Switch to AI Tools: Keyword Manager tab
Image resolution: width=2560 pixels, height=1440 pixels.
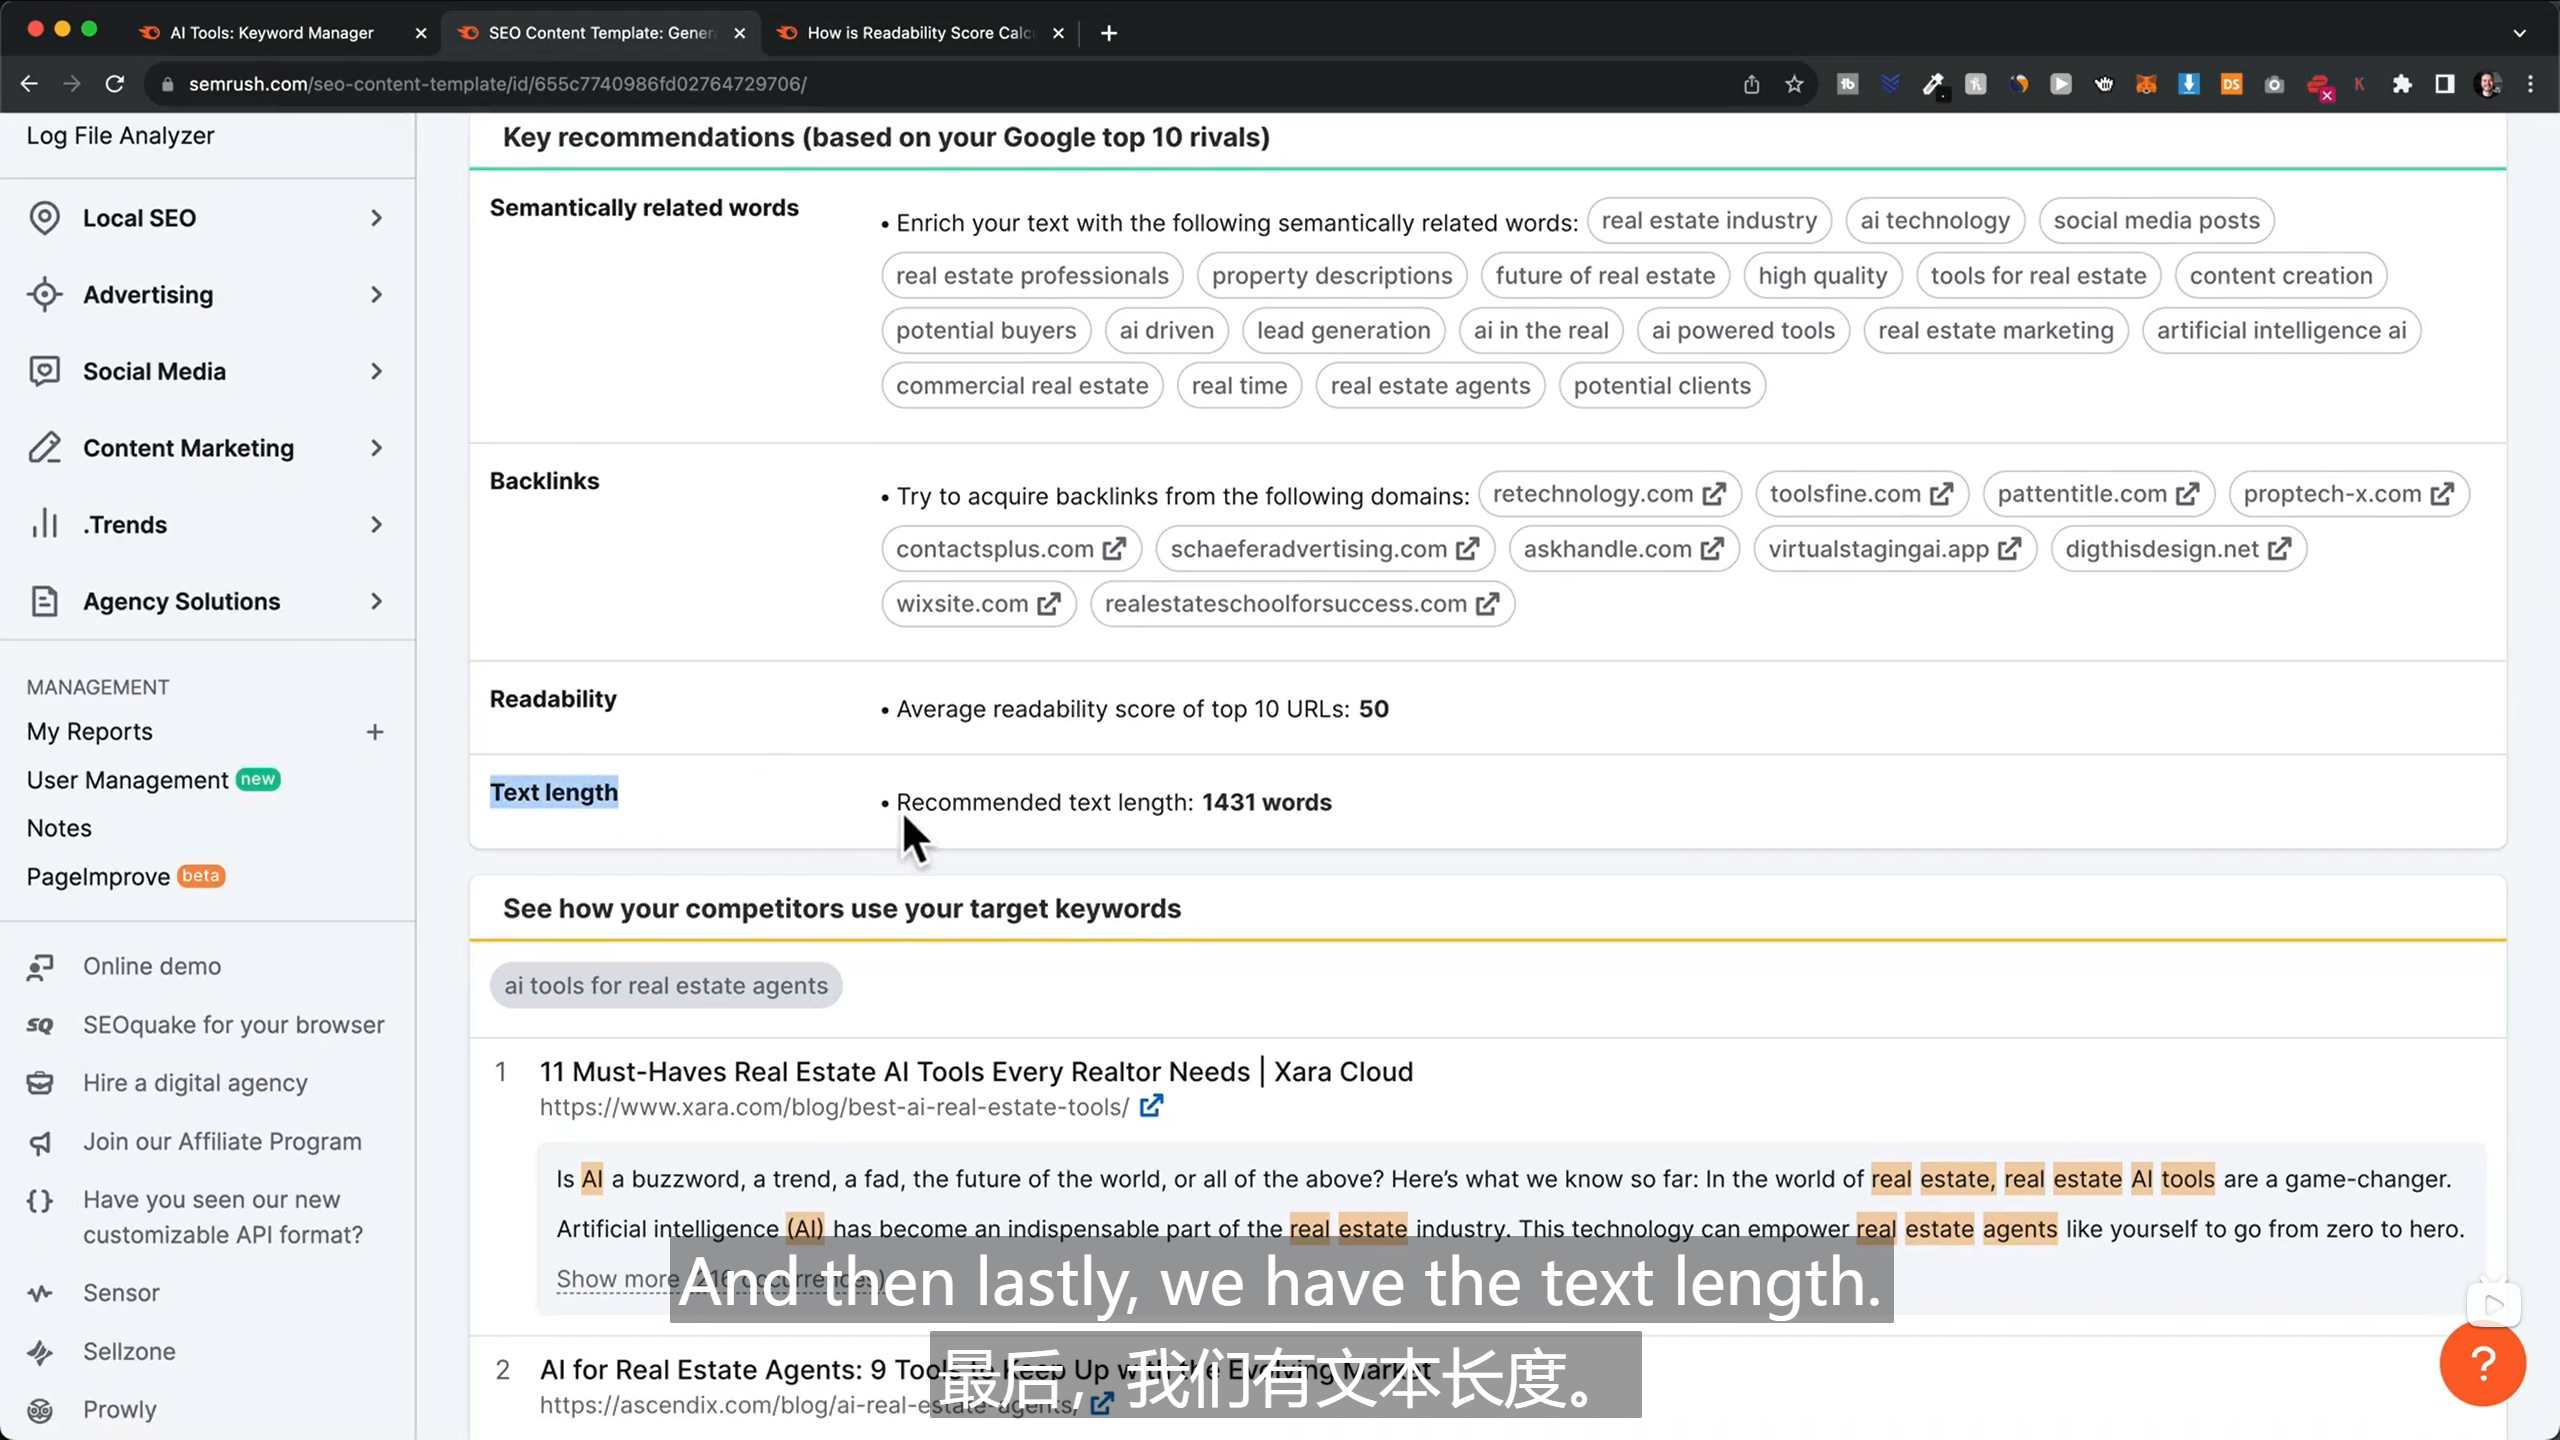pyautogui.click(x=272, y=33)
